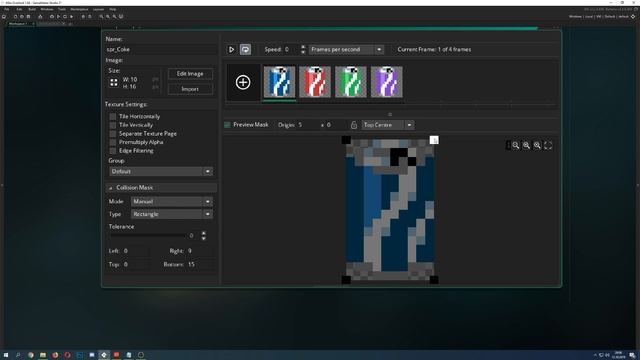Start the debugger with the bug icon
The height and width of the screenshot is (360, 640).
pyautogui.click(x=52, y=17)
